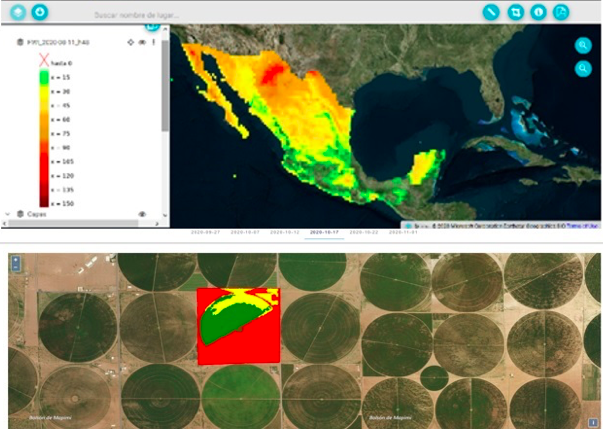603x429 pixels.
Task: Zoom out on the map
Action: (582, 68)
